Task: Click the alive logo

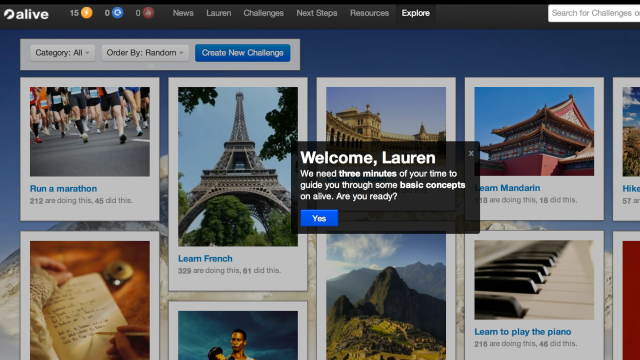Action: tap(26, 14)
